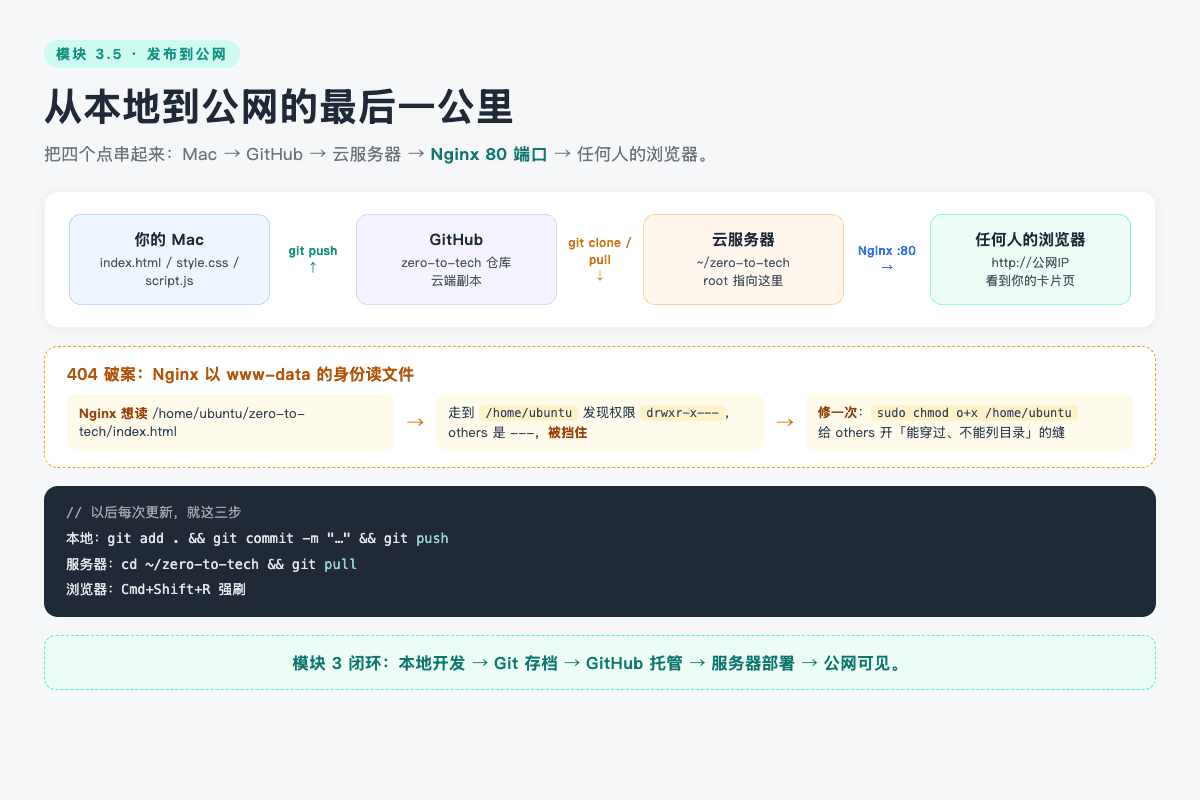
Task: Click the /home/ubuntu code chip in 走到 step
Action: [x=529, y=413]
